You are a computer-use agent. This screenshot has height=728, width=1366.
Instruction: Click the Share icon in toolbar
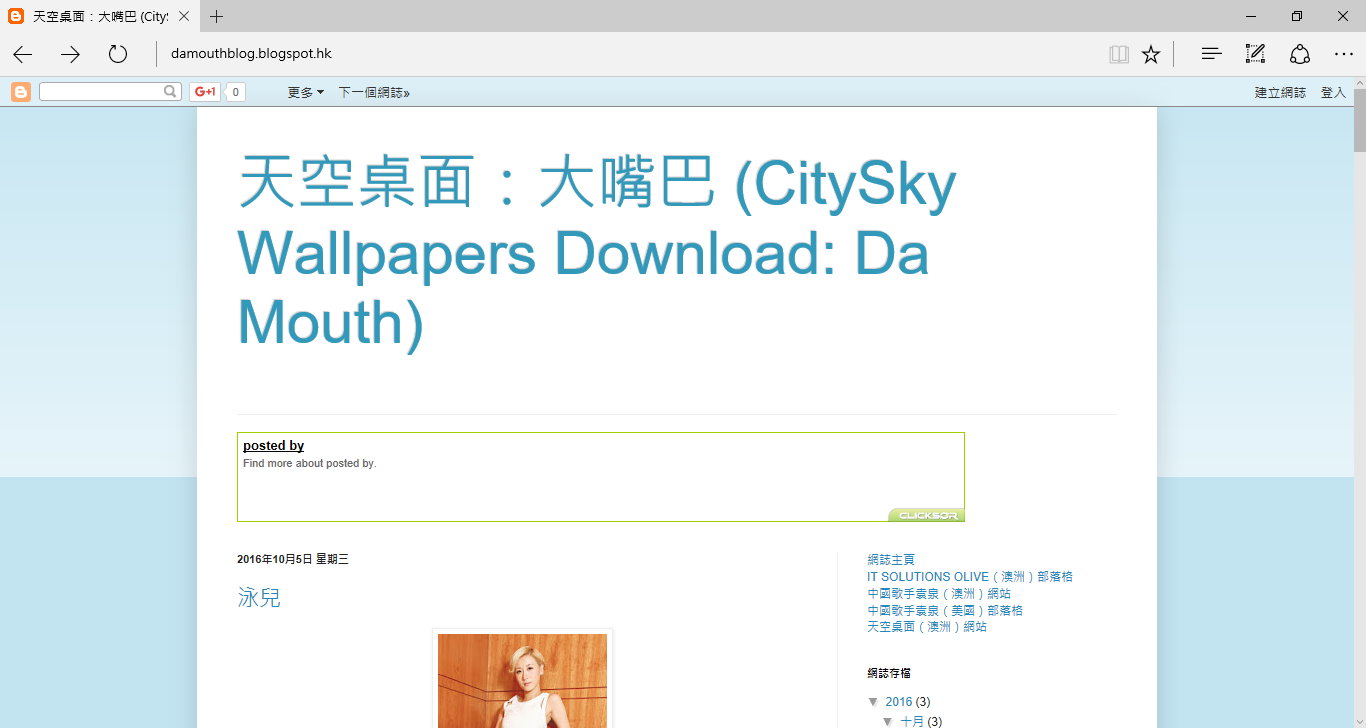(x=1300, y=54)
